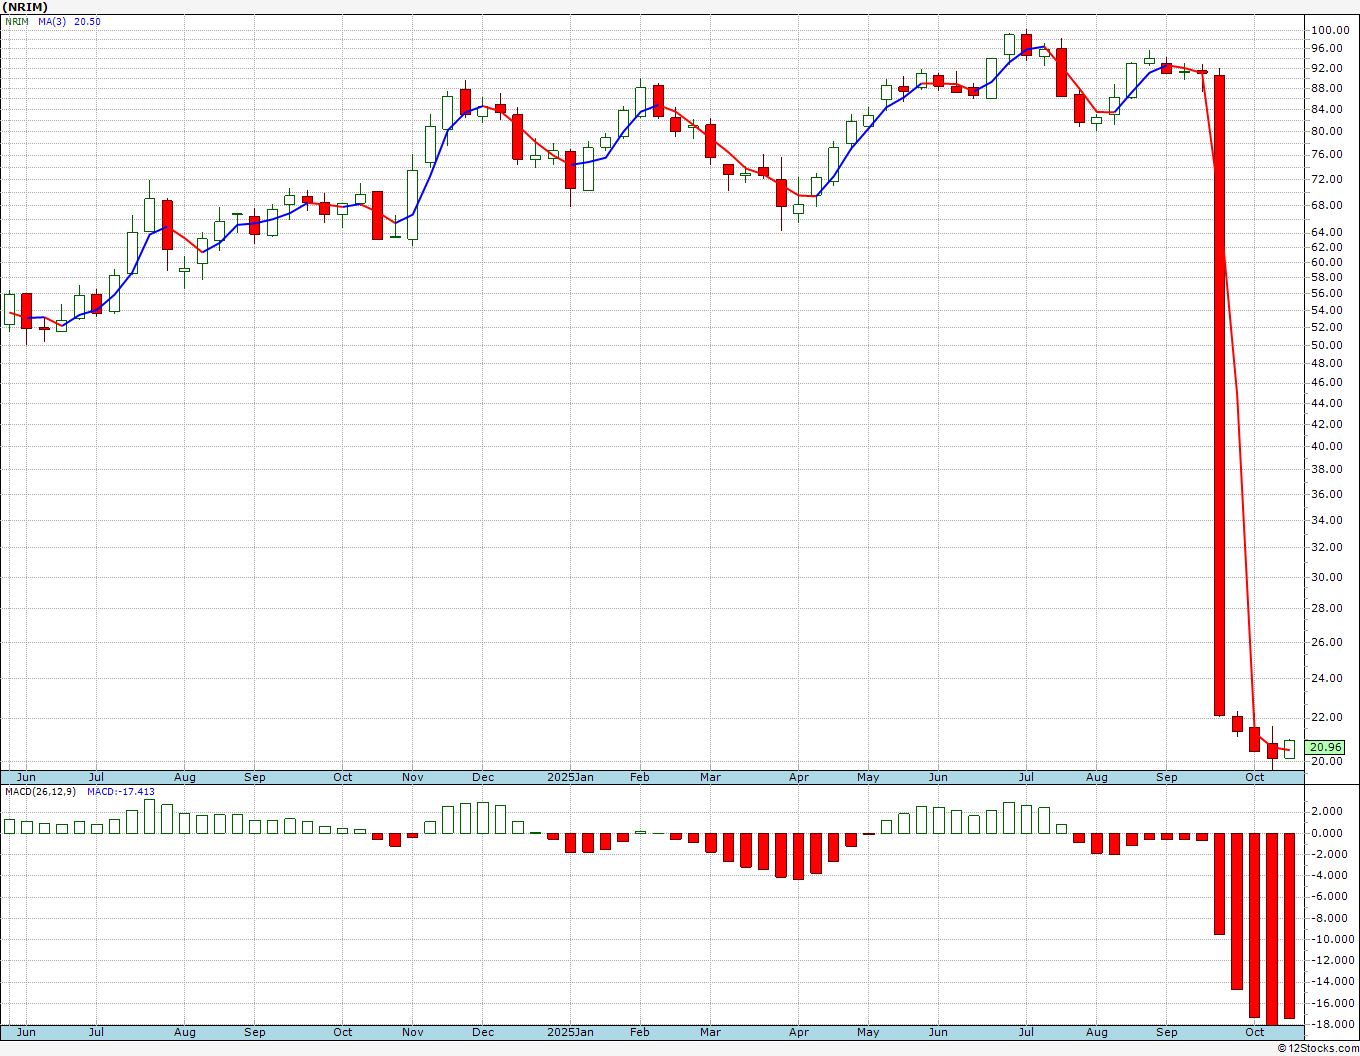This screenshot has height=1056, width=1360.
Task: Pick the "26.00" price axis label
Action: [x=1326, y=642]
